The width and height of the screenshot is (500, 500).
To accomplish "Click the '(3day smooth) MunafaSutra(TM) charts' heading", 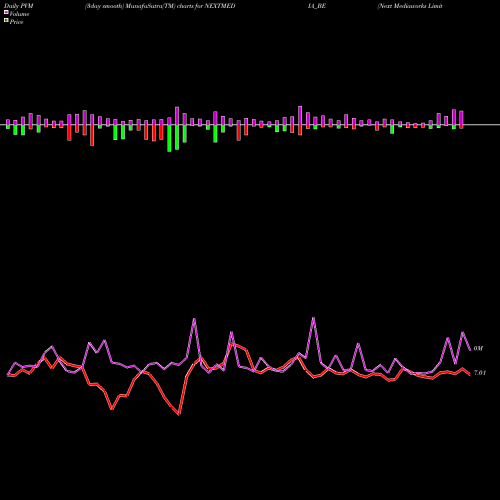I will pos(139,6).
